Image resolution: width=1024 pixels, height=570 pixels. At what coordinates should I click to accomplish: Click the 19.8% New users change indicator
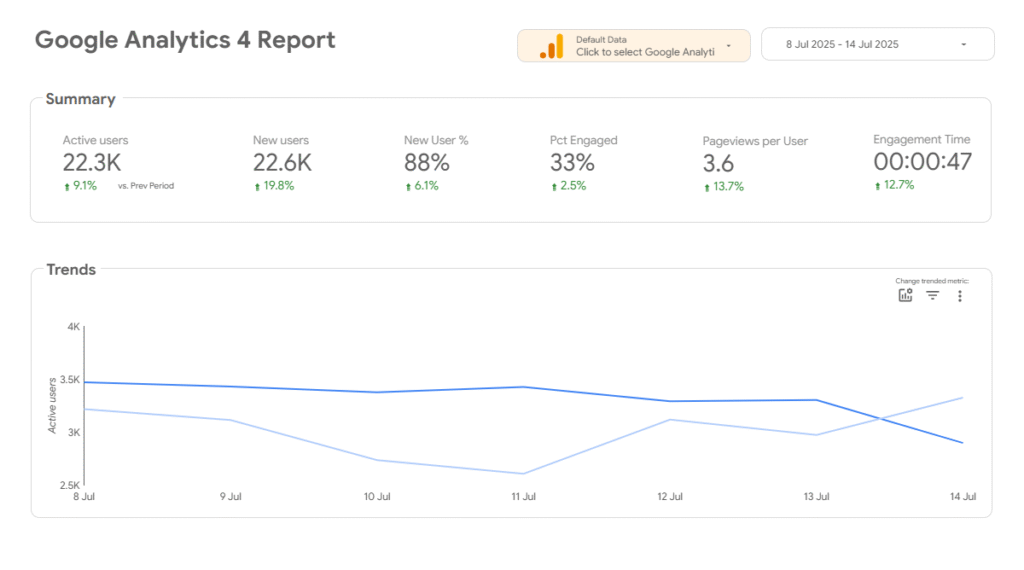(x=274, y=186)
